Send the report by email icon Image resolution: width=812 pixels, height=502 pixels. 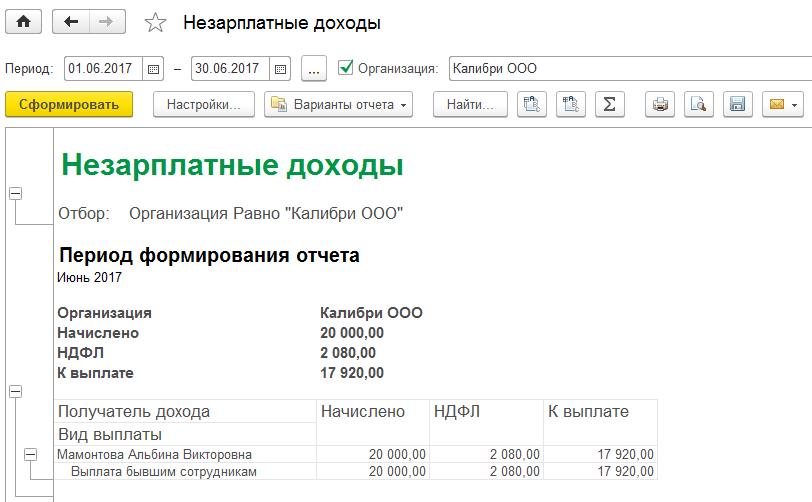[781, 104]
